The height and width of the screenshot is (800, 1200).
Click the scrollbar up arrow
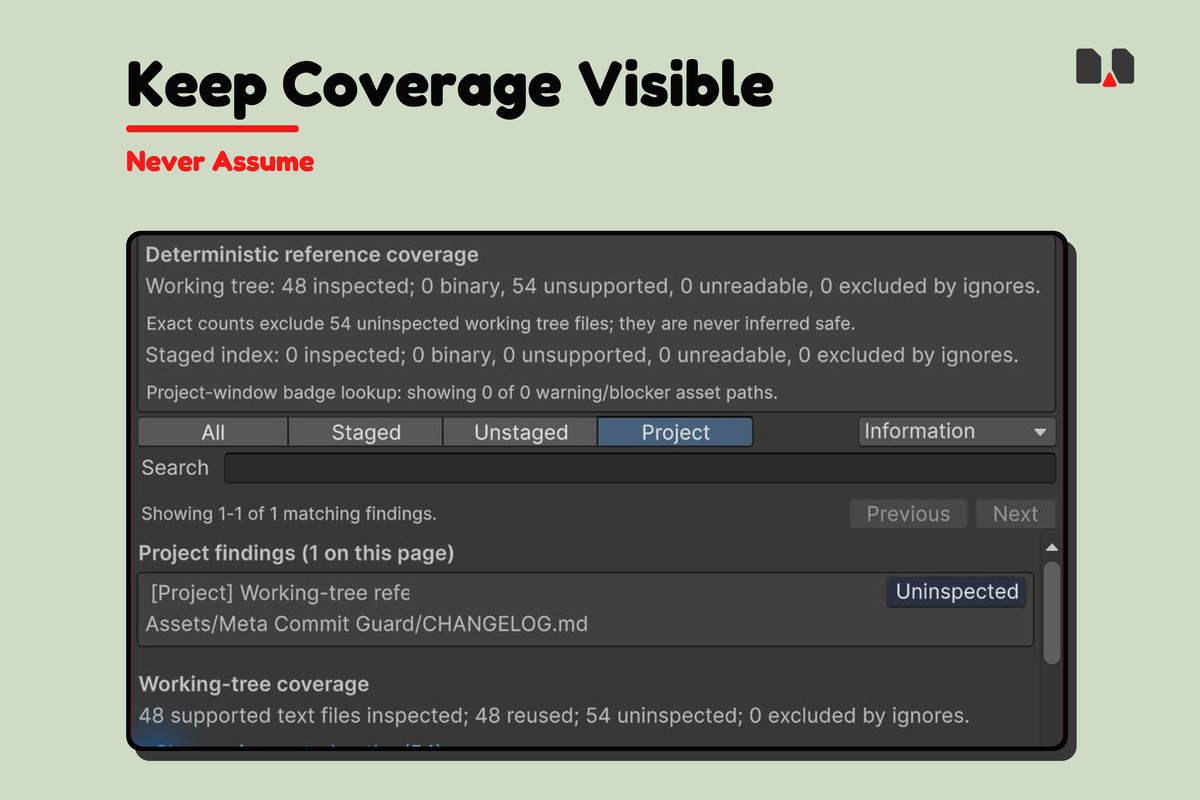tap(1051, 547)
